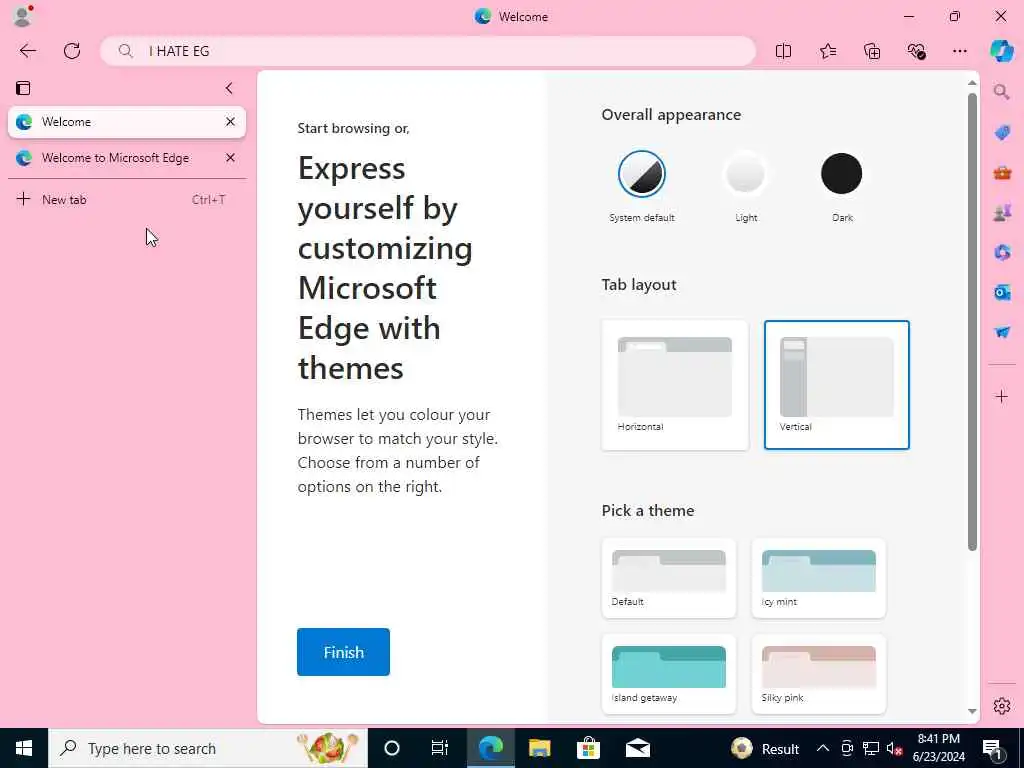Launch Copilot from the toolbar
Screen dimensions: 1024x768
1002,51
